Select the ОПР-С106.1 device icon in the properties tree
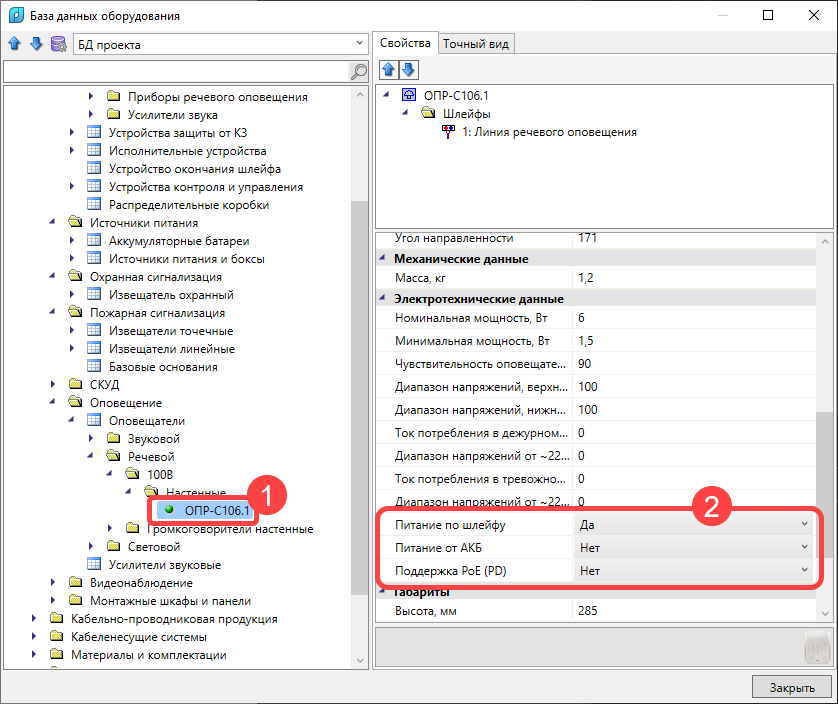Screen dimensions: 838x704 [408, 96]
